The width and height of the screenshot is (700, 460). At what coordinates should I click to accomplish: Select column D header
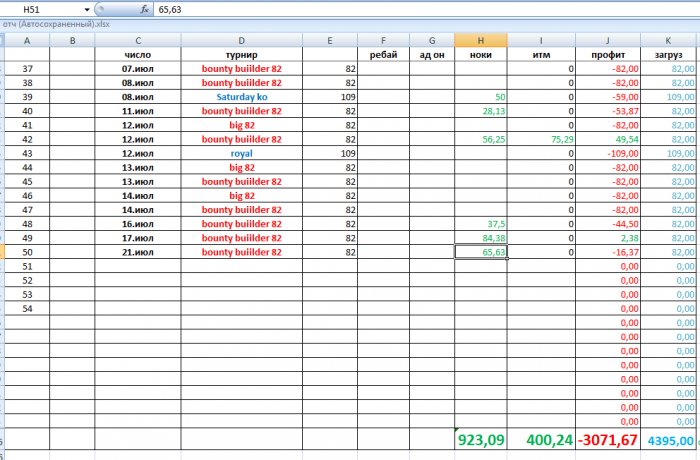242,41
